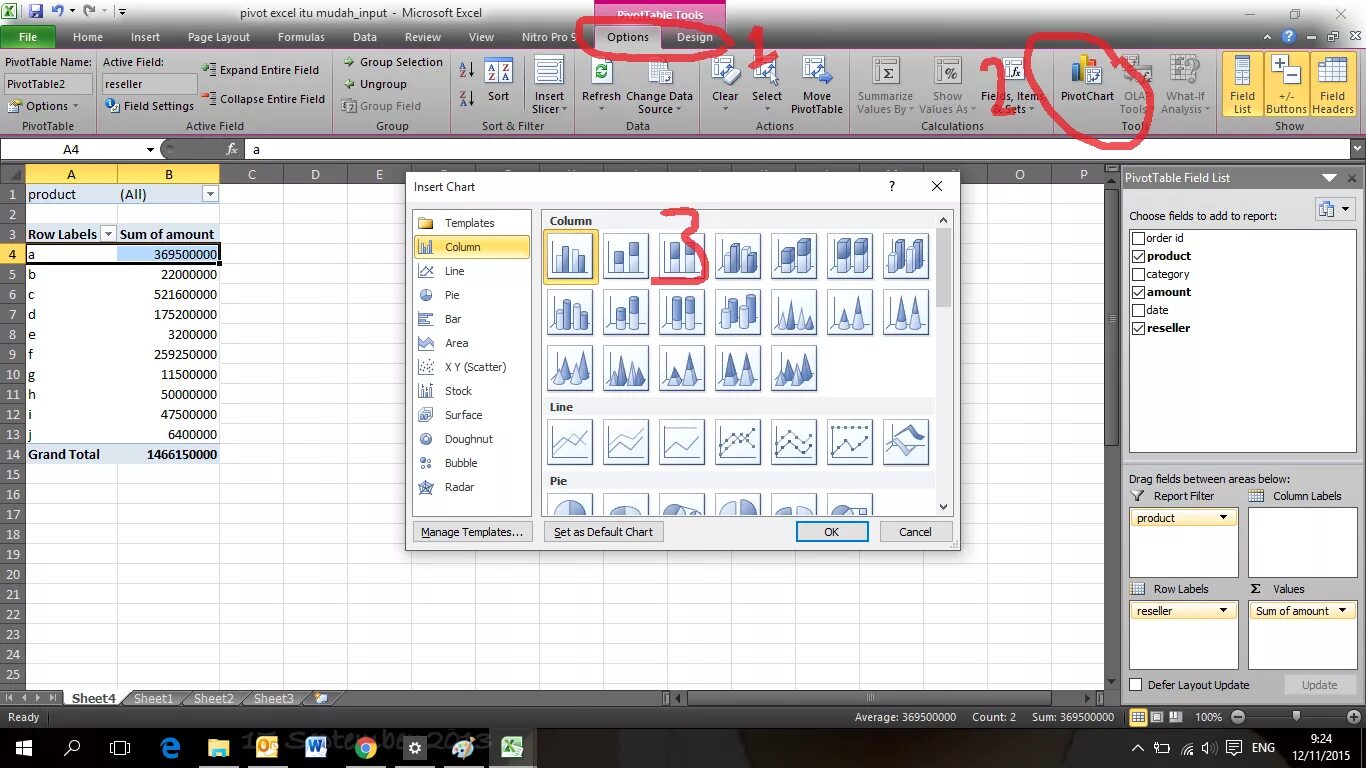The image size is (1366, 768).
Task: Click the PivotTable Name input field
Action: click(48, 84)
